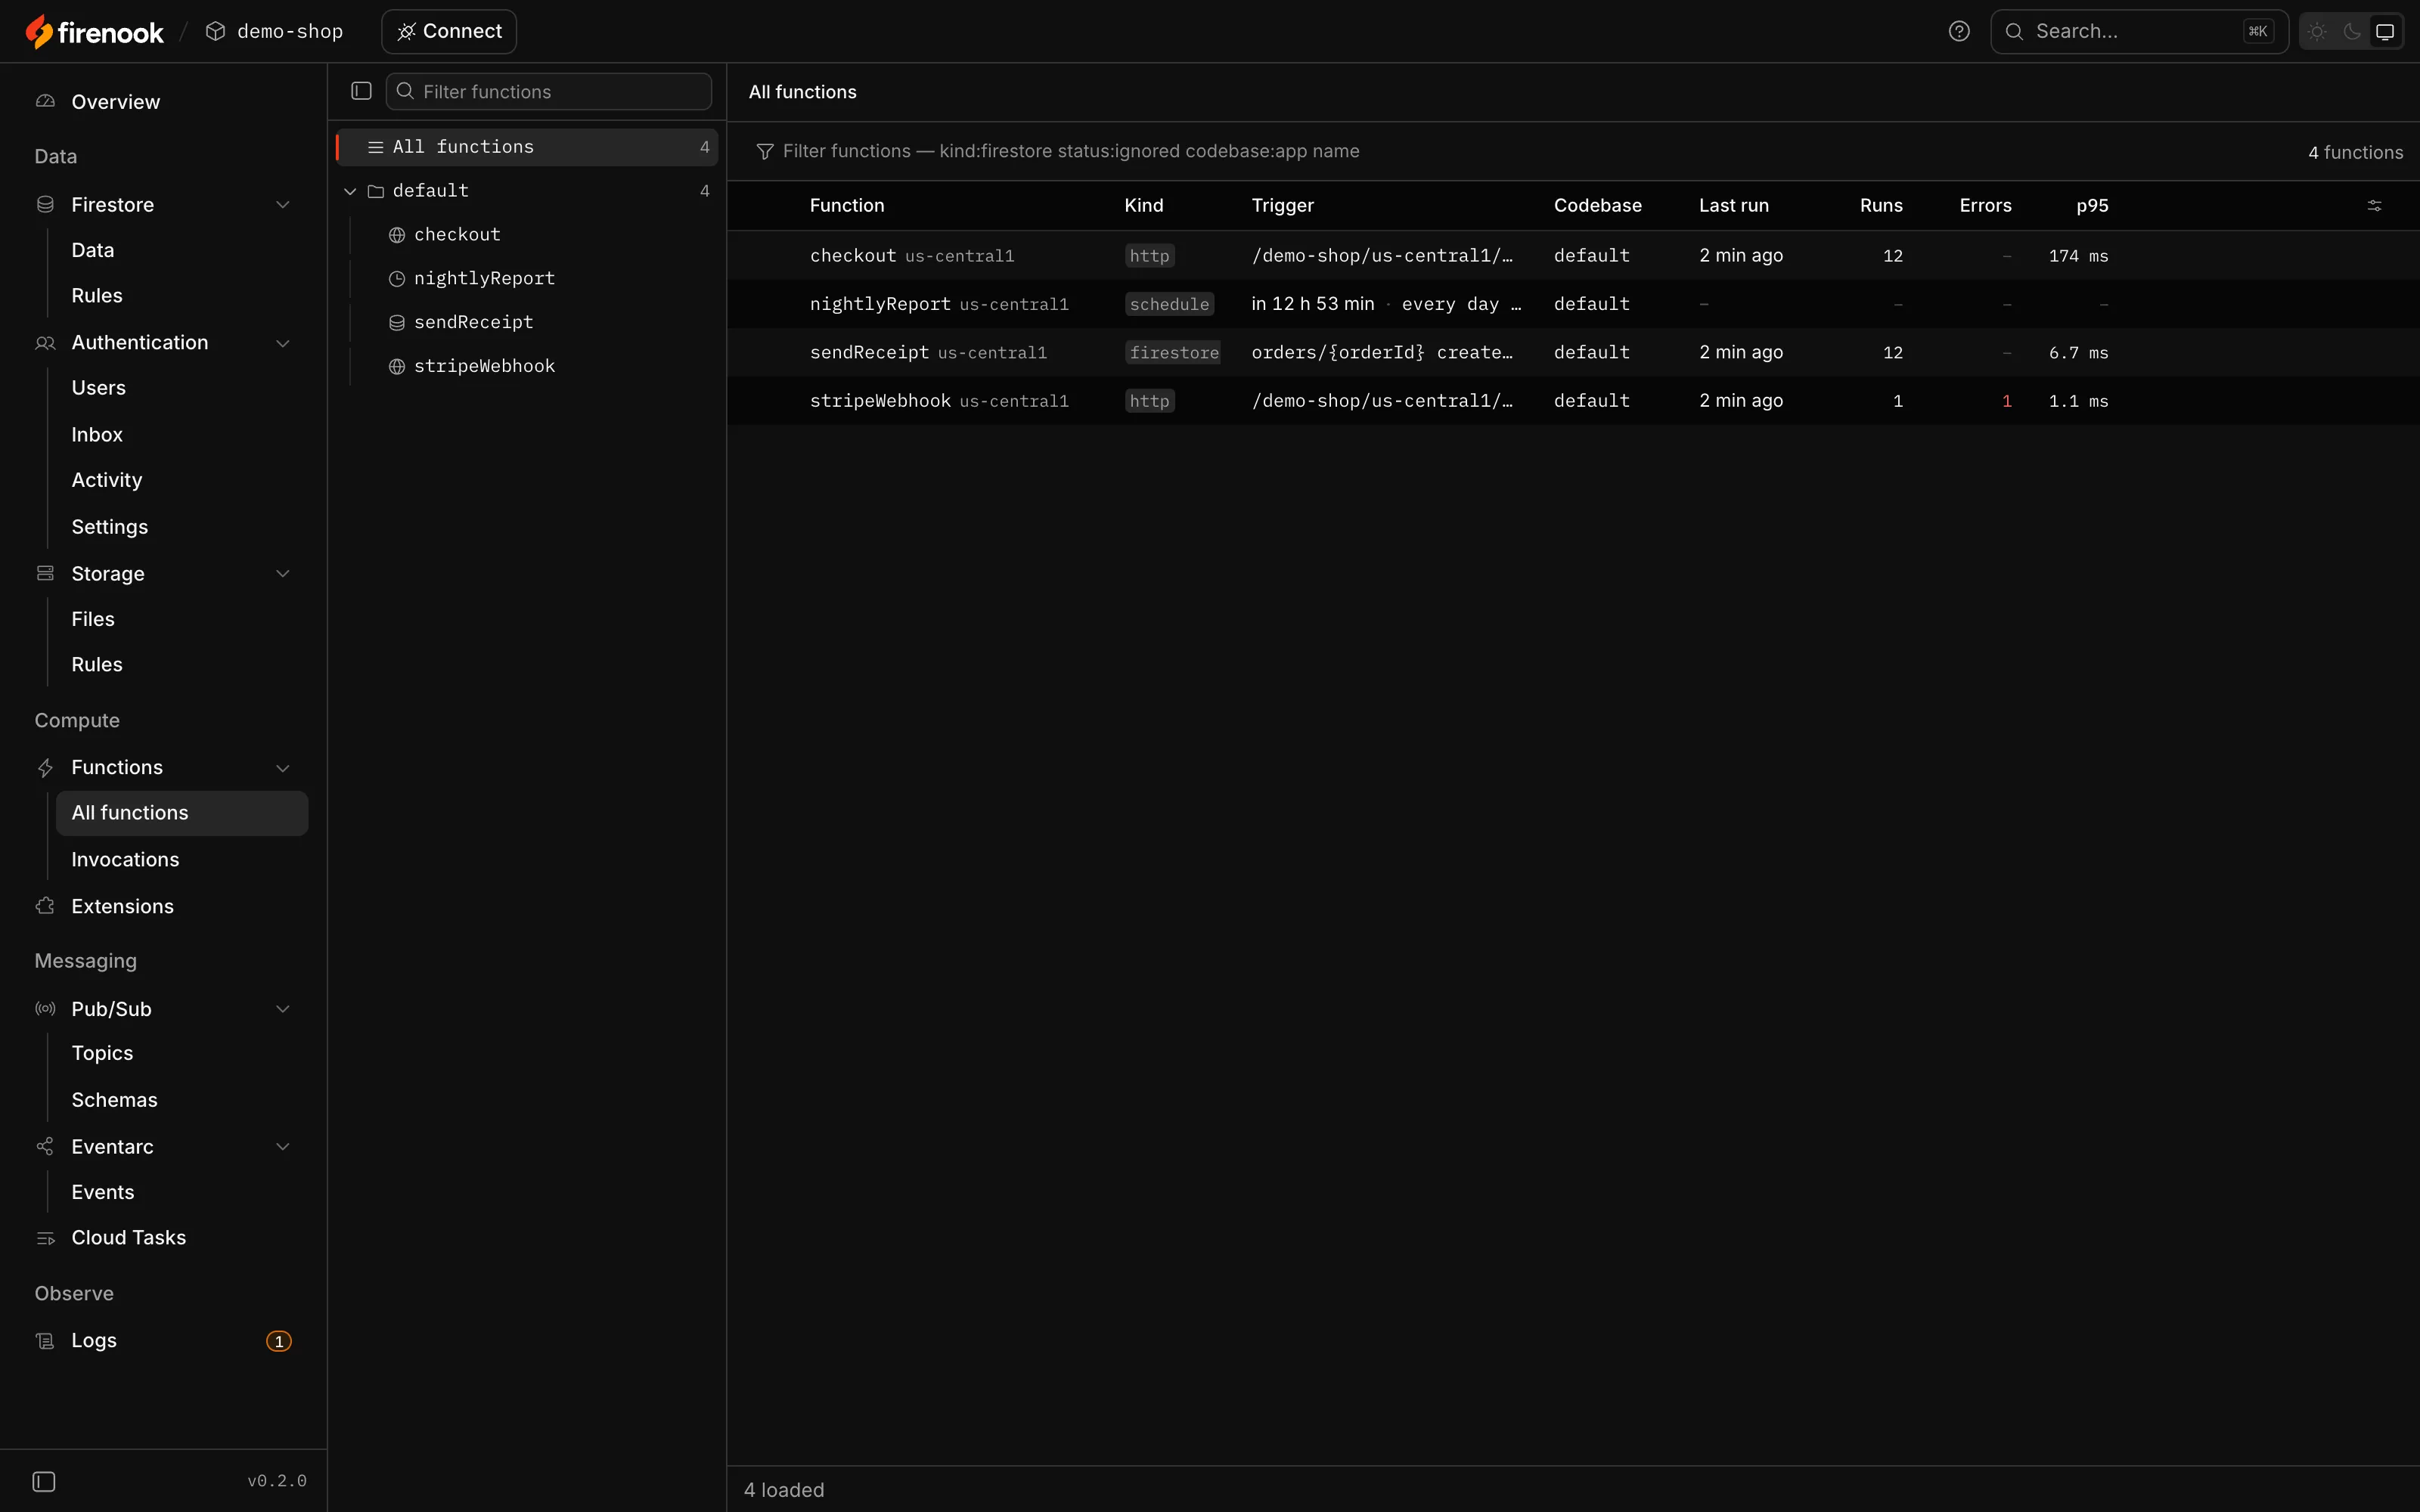The width and height of the screenshot is (2420, 1512).
Task: Collapse the Firestore section chevron
Action: [283, 205]
